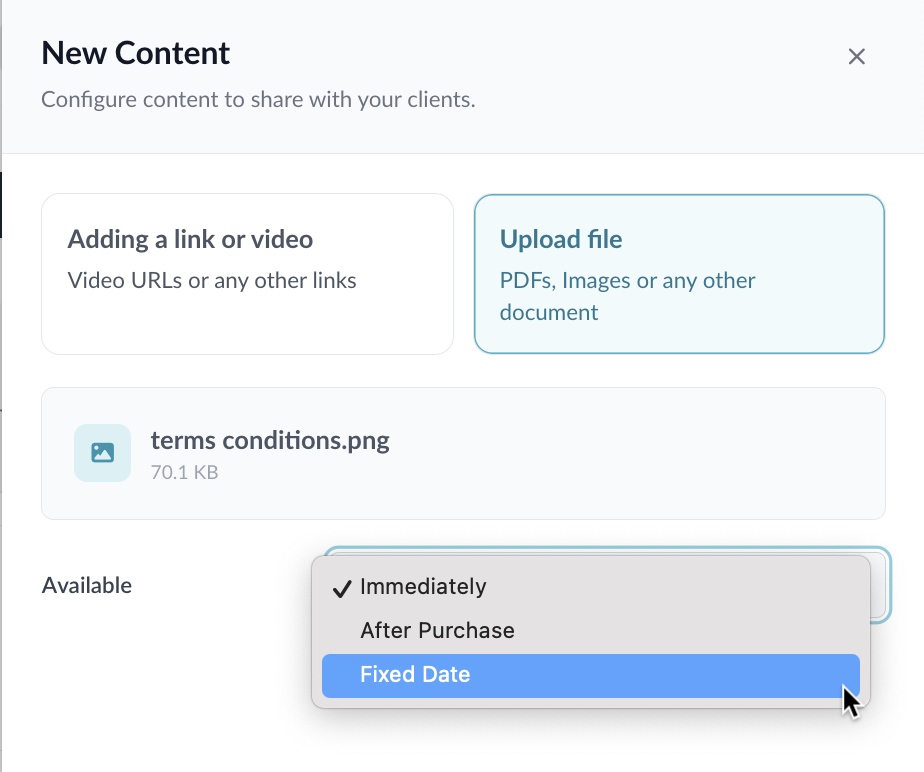
Task: Close the New Content dialog
Action: [856, 57]
